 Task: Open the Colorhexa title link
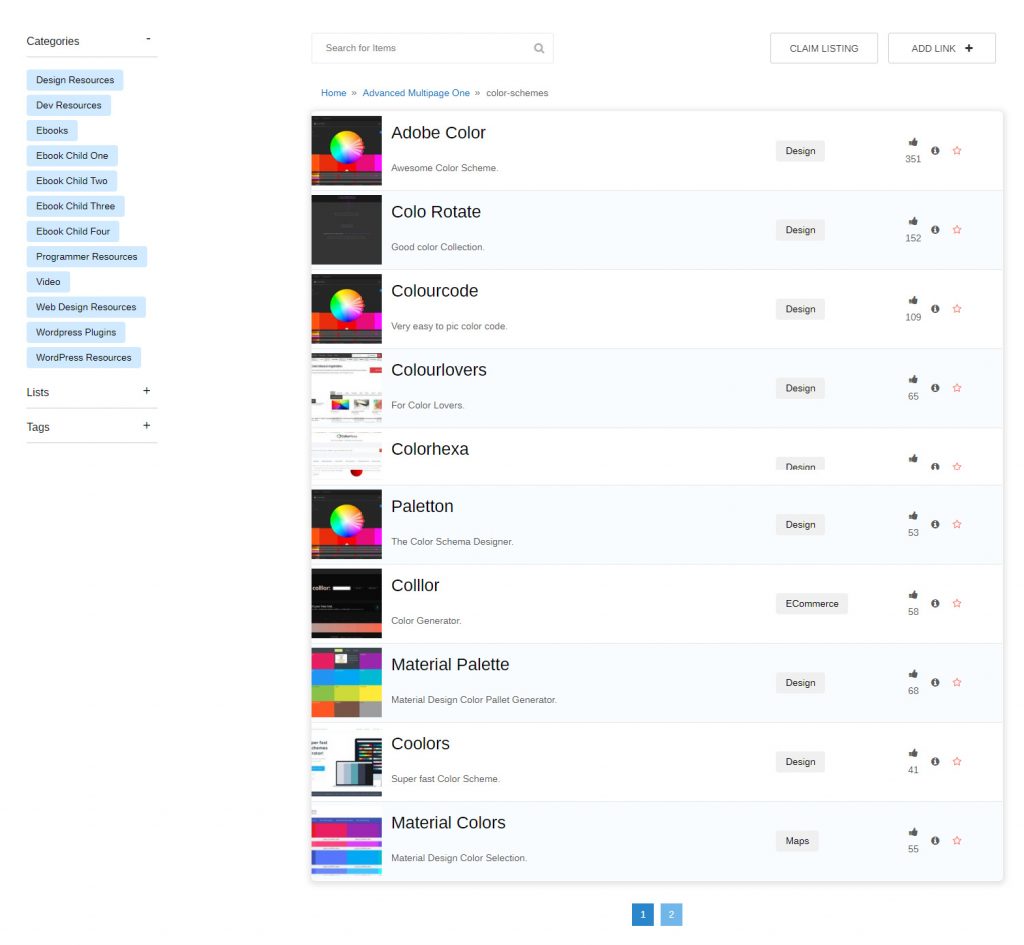click(430, 449)
